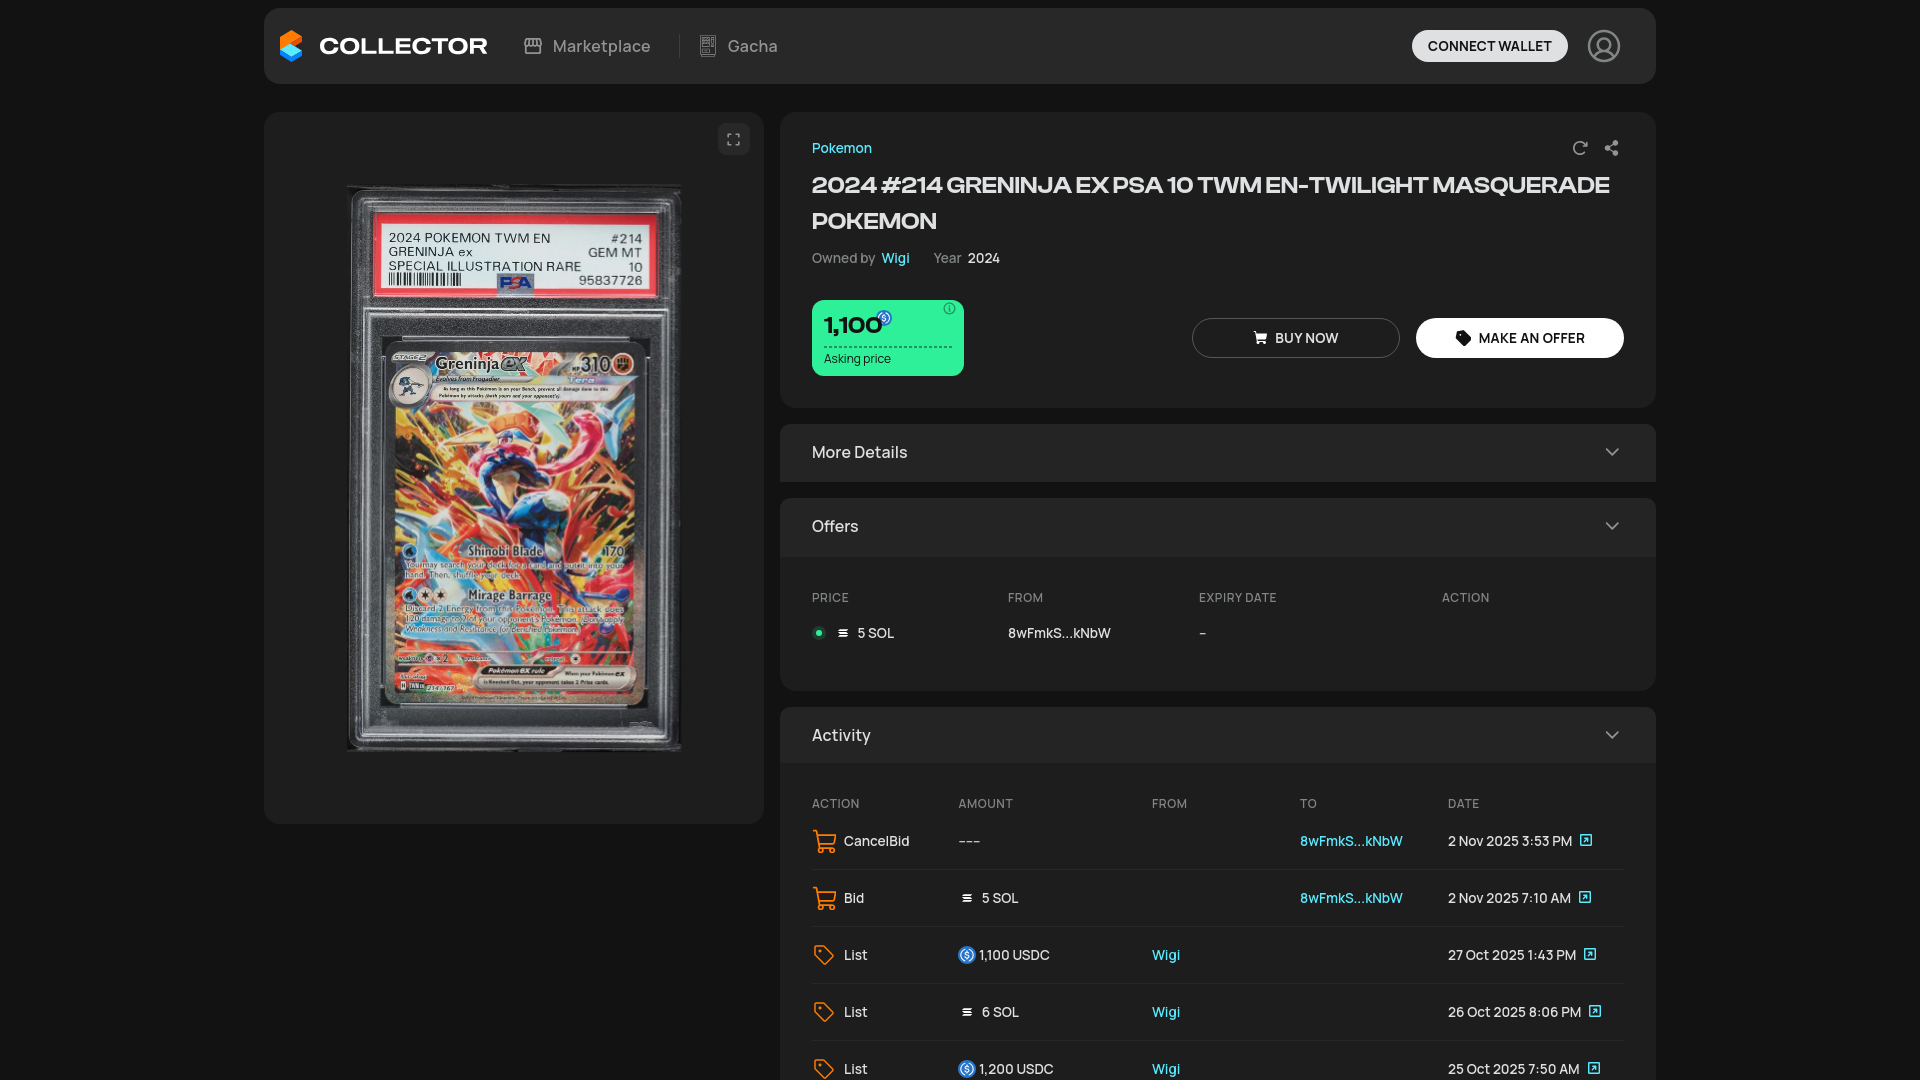Expand card image to fullscreen
This screenshot has width=1920, height=1080.
pyautogui.click(x=734, y=139)
